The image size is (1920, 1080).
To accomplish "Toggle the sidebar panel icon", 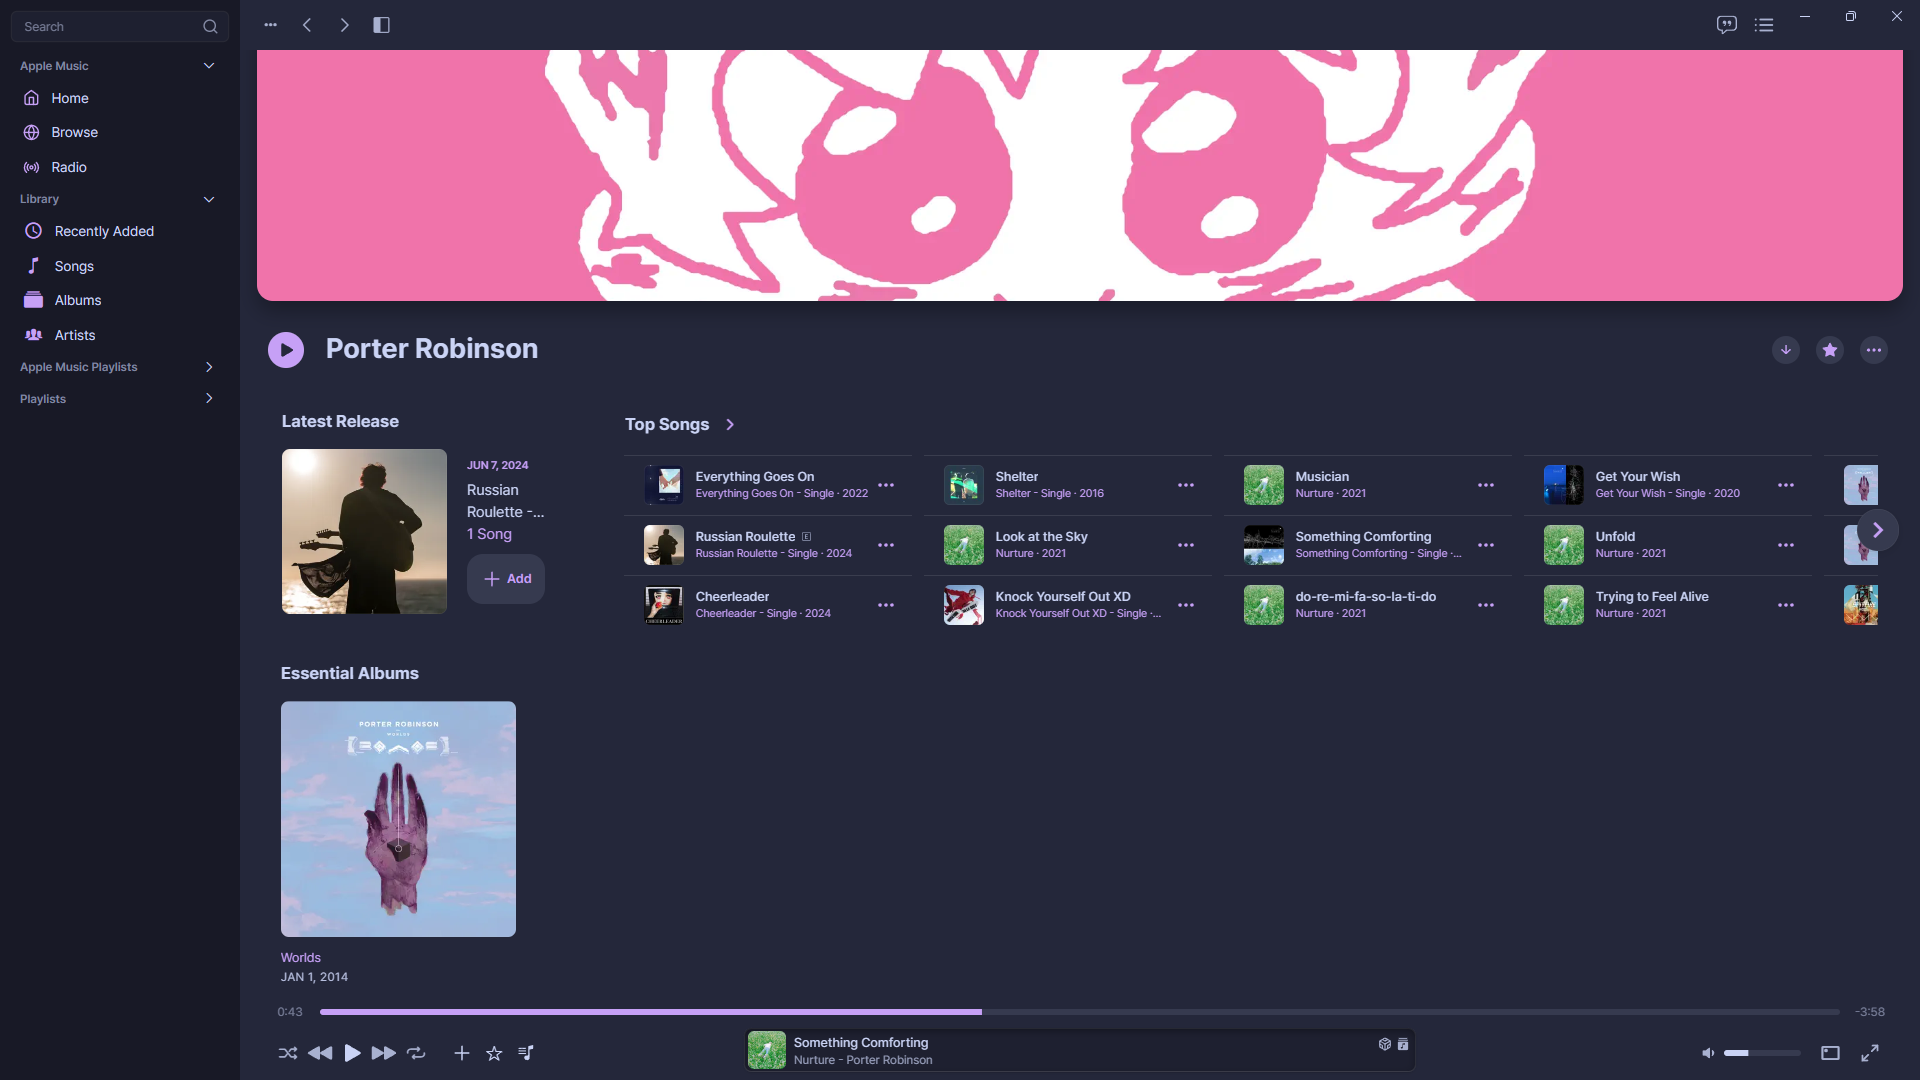I will tap(381, 25).
